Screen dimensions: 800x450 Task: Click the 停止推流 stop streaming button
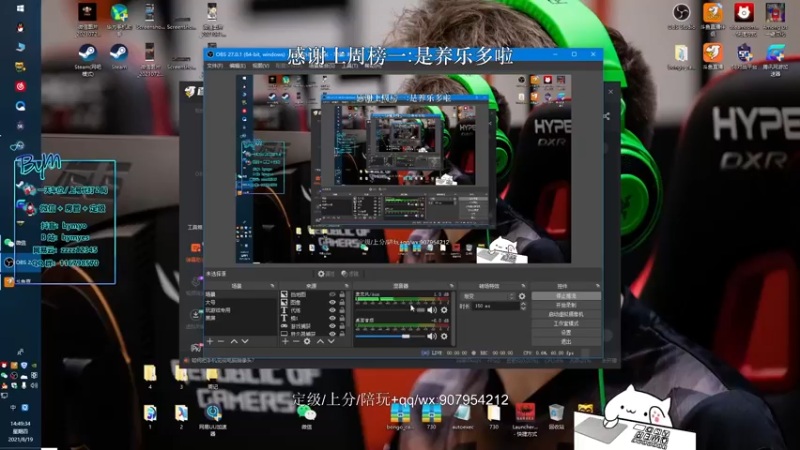[566, 296]
